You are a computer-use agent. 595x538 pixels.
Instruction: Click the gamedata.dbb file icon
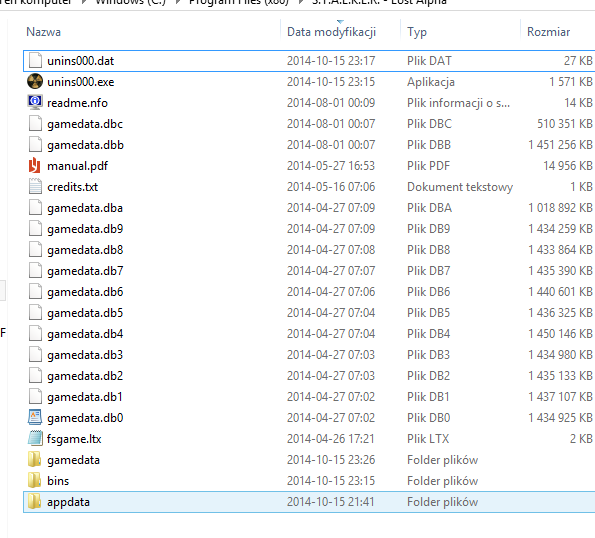pyautogui.click(x=35, y=145)
